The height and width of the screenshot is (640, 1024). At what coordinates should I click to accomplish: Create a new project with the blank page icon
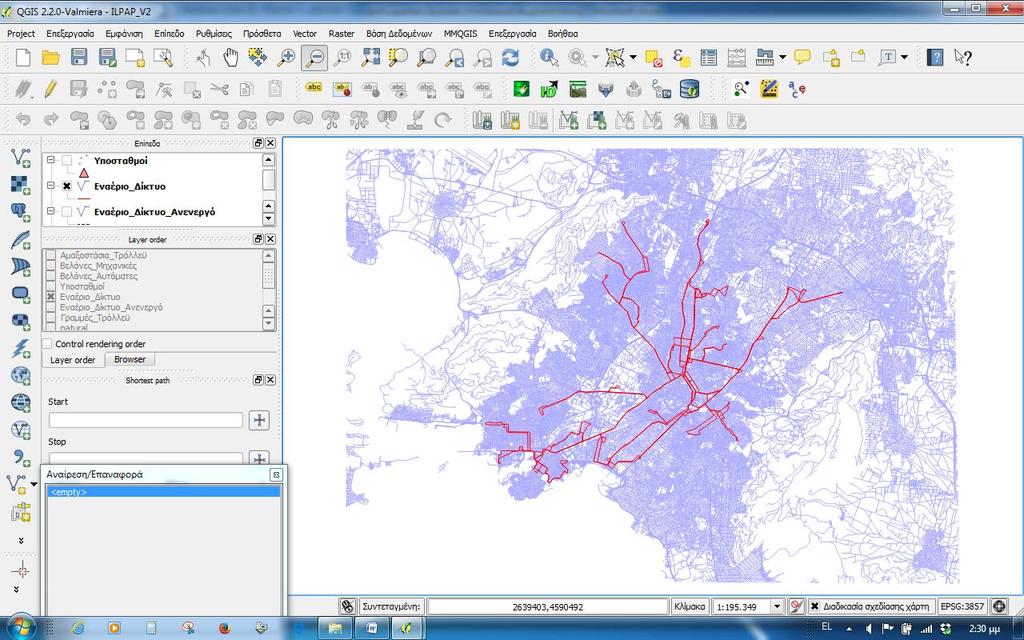[23, 57]
